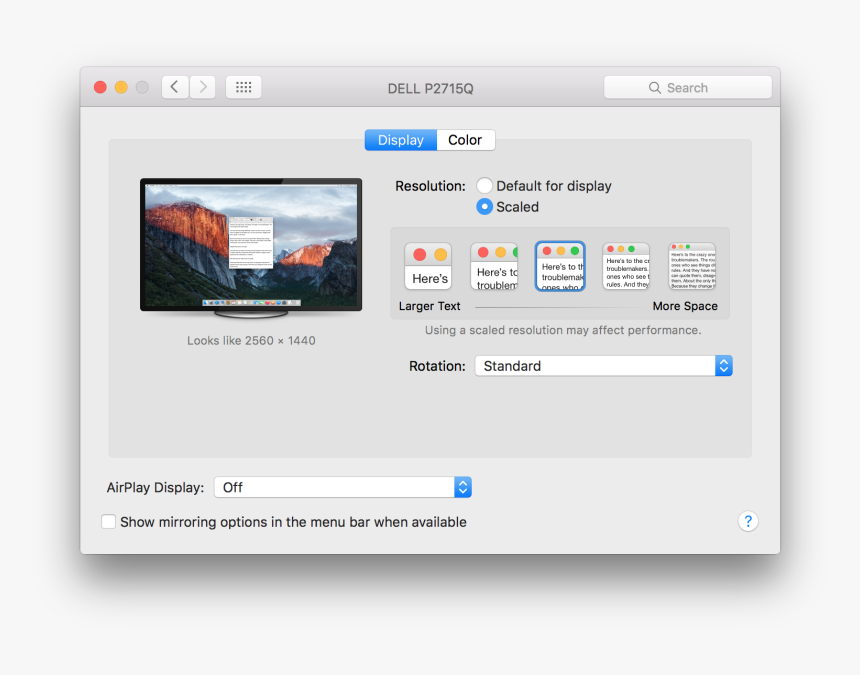
Task: Select the More Space resolution thumbnail
Action: click(691, 265)
